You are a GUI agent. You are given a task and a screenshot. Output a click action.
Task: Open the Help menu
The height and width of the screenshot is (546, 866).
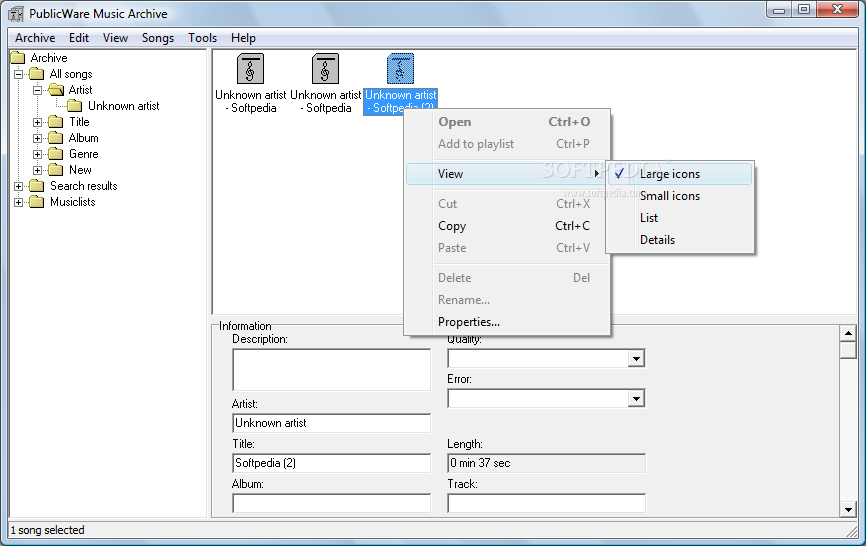[x=243, y=38]
